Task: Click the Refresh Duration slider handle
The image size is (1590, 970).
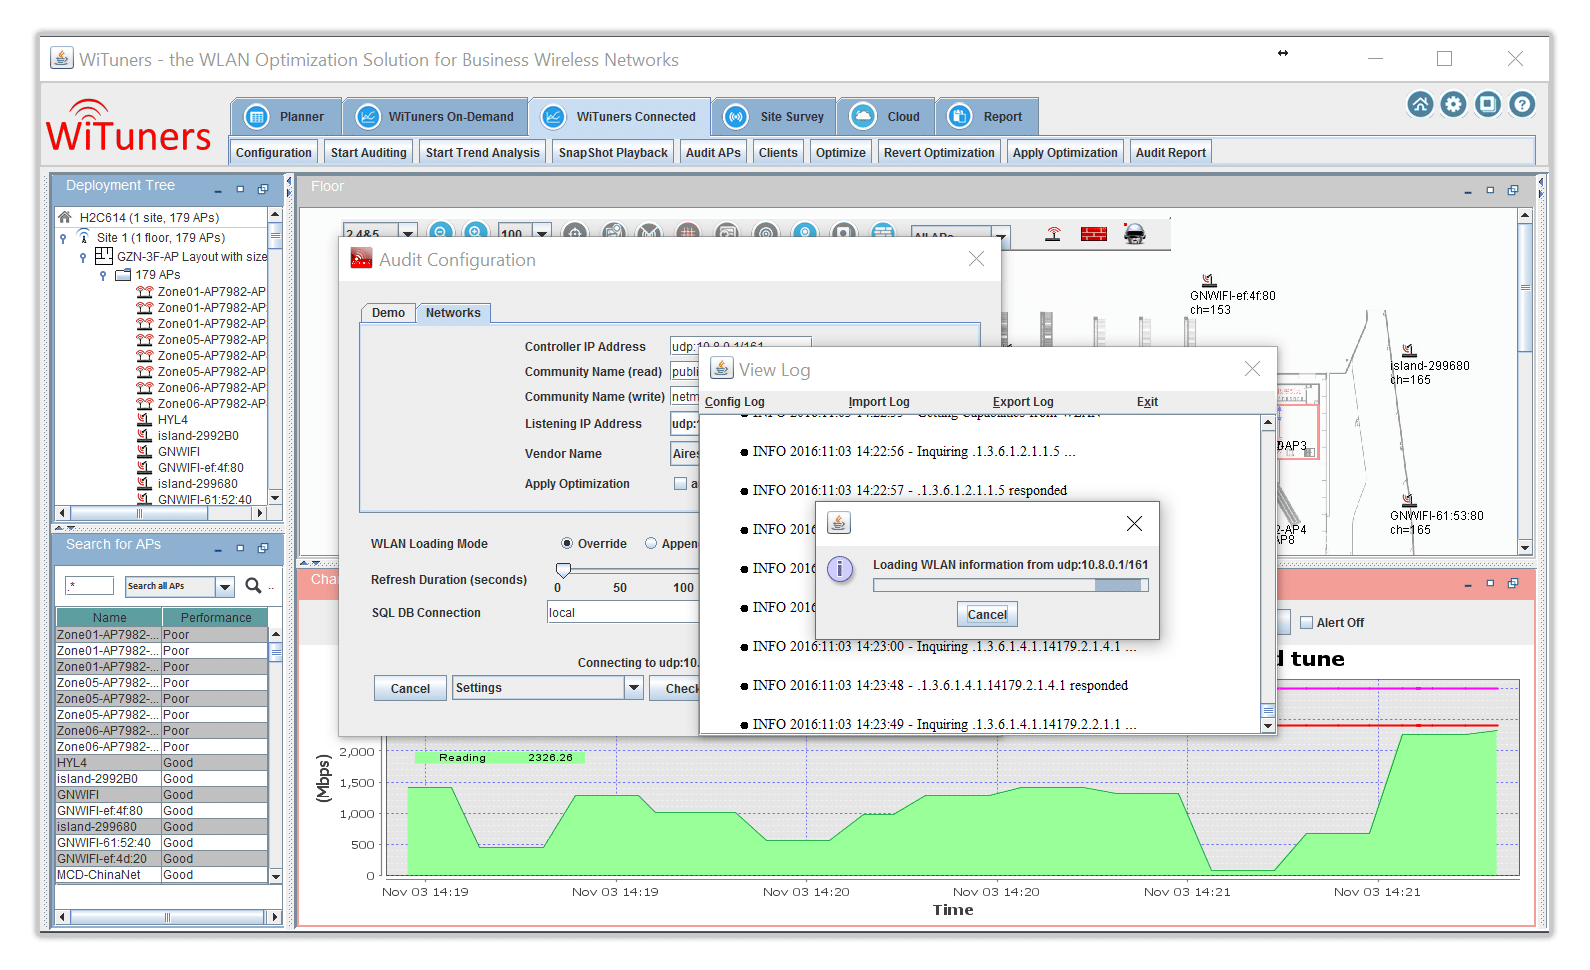Action: point(563,570)
